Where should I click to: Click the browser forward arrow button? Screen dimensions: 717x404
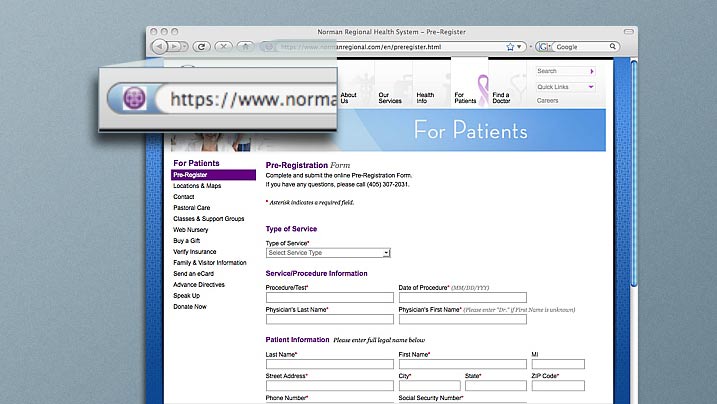174,47
